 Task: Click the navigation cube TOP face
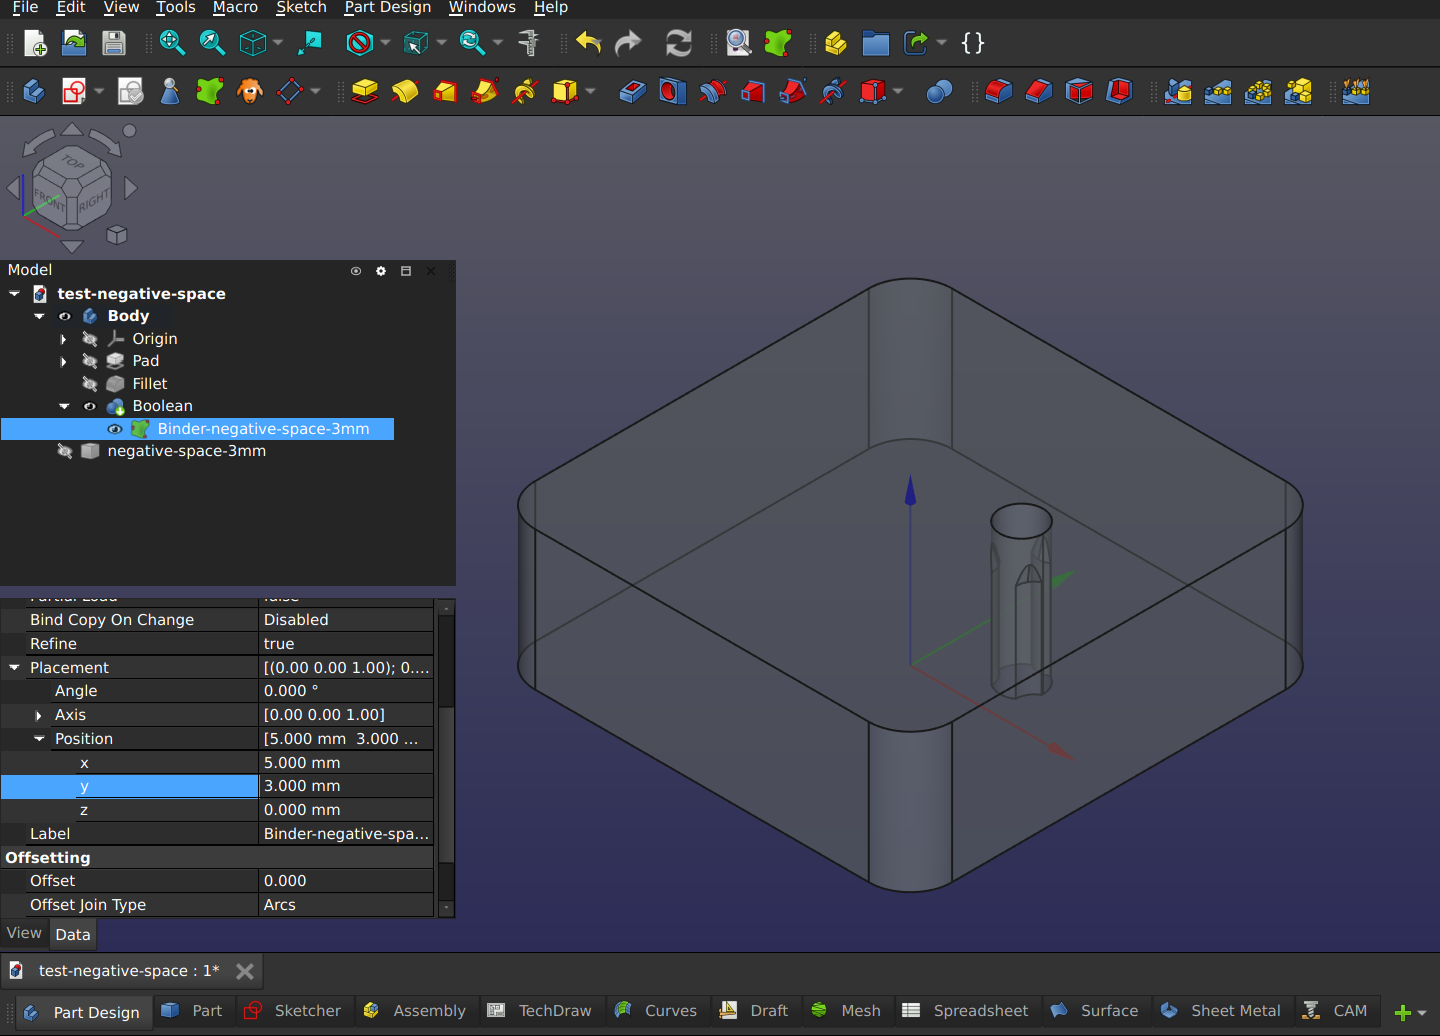click(73, 161)
